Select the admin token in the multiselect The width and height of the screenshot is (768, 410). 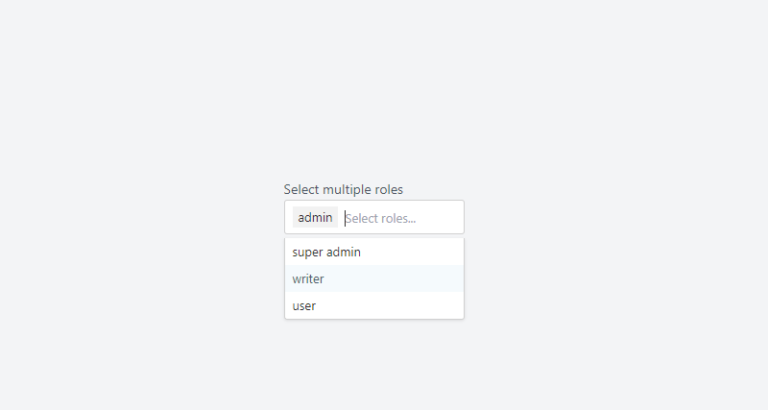315,217
